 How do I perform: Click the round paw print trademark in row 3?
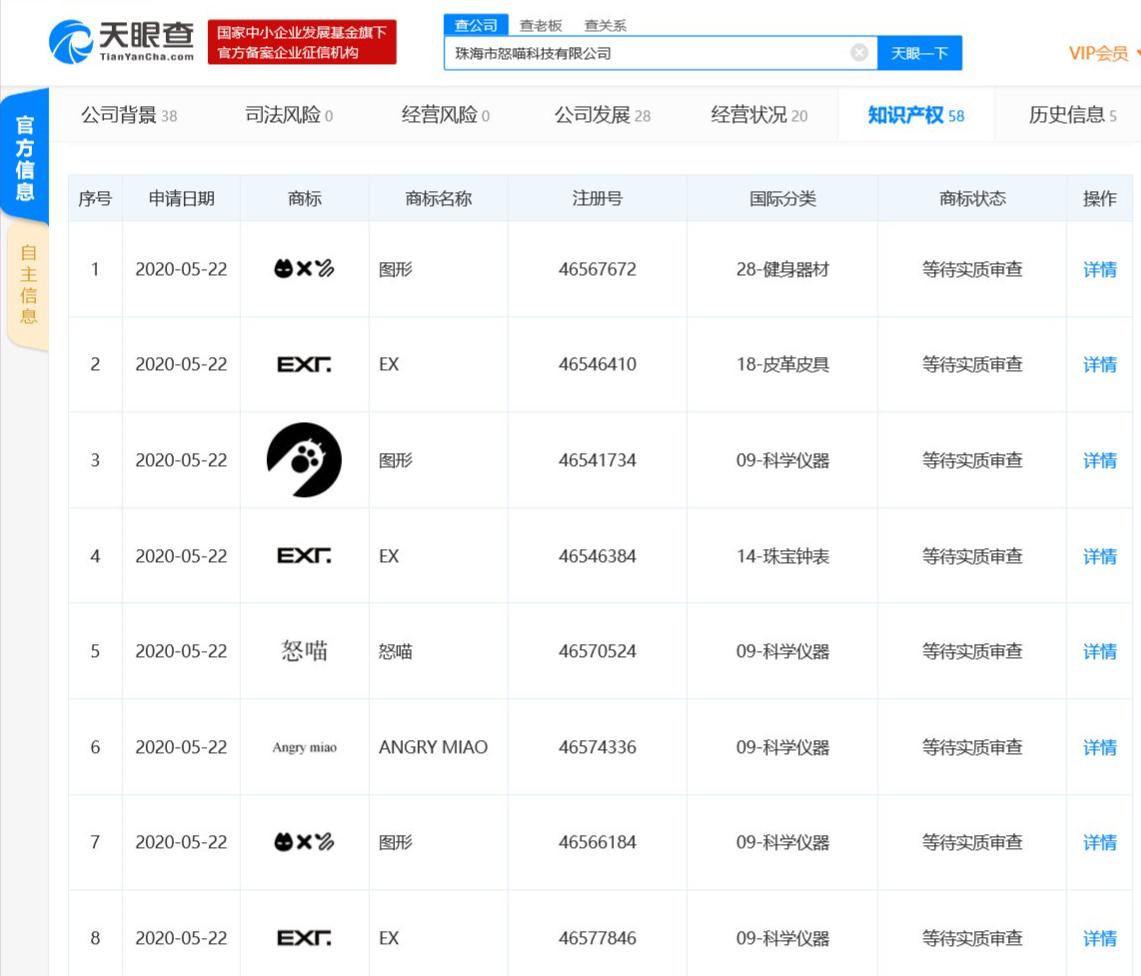[304, 460]
